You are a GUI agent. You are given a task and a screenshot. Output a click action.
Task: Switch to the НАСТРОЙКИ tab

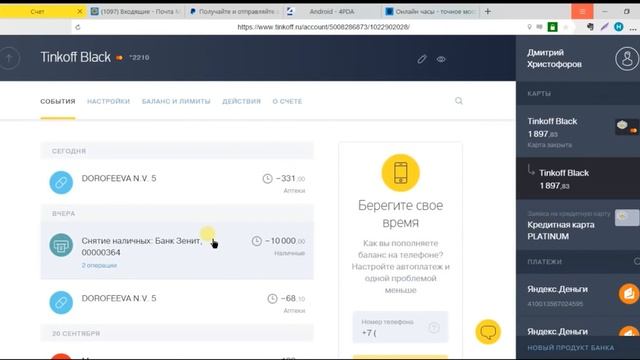[108, 101]
